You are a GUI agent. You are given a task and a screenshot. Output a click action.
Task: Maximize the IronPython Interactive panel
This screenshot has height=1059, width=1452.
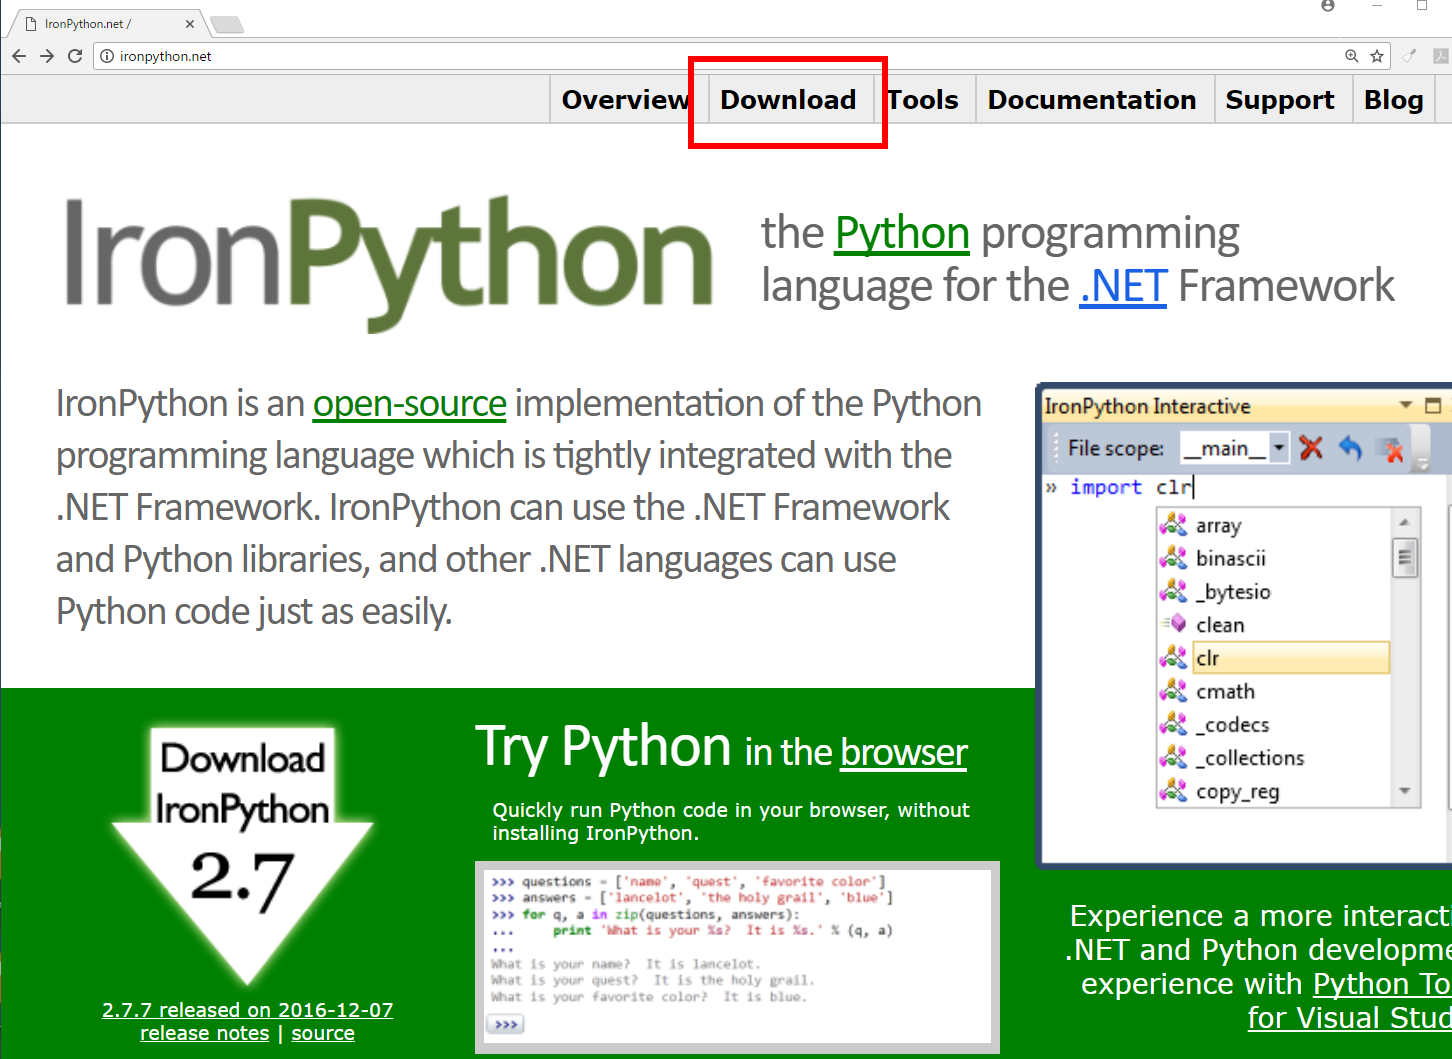[x=1433, y=405]
